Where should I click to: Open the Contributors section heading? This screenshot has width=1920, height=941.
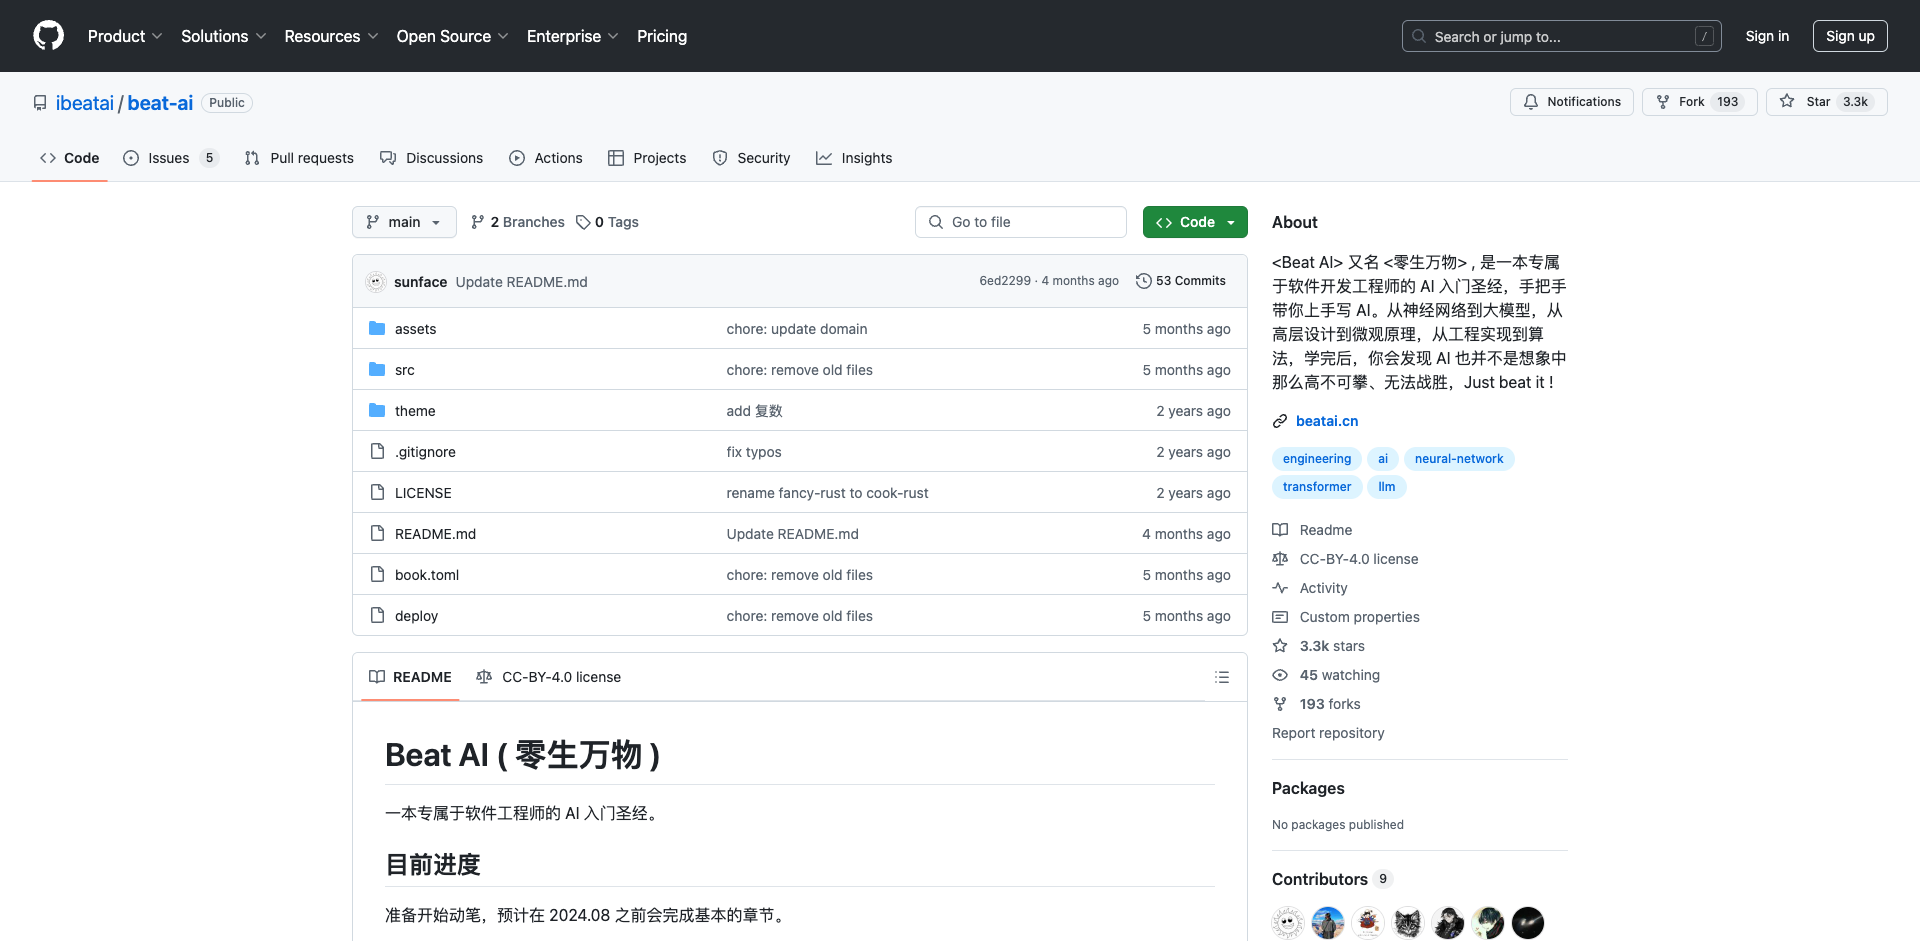1320,879
